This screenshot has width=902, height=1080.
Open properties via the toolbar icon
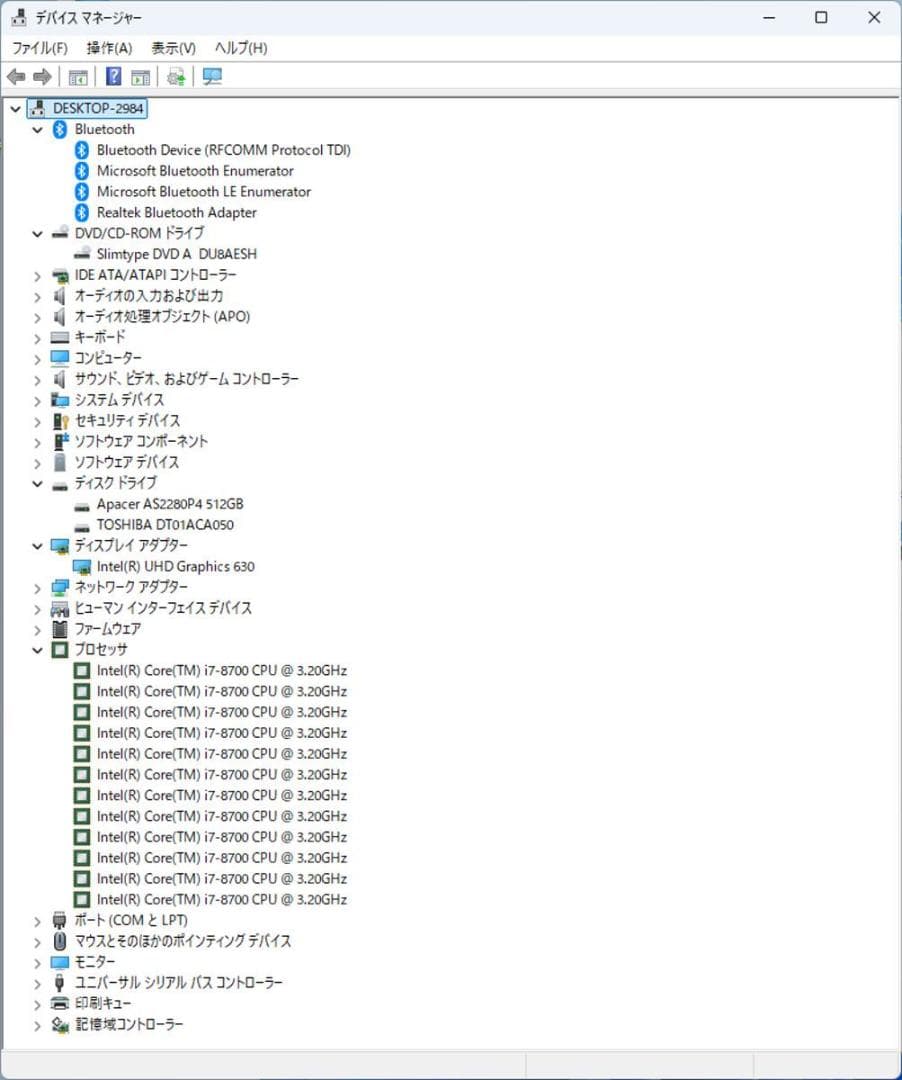(140, 77)
